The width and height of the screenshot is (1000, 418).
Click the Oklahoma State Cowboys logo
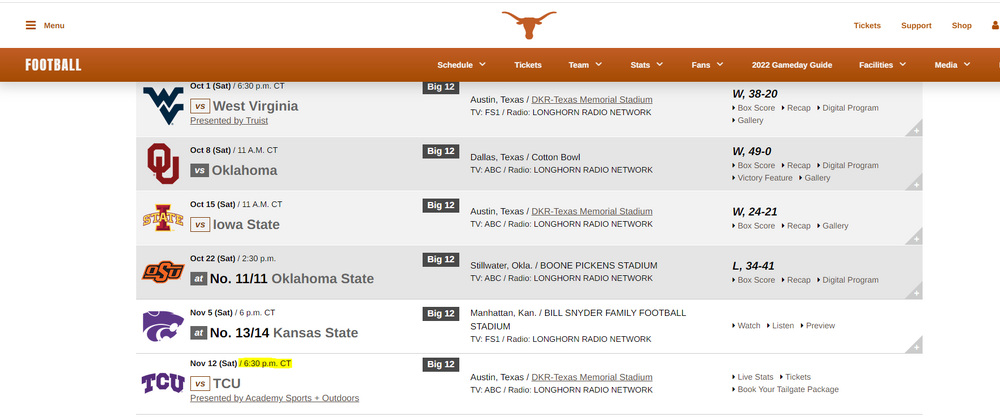pyautogui.click(x=162, y=272)
